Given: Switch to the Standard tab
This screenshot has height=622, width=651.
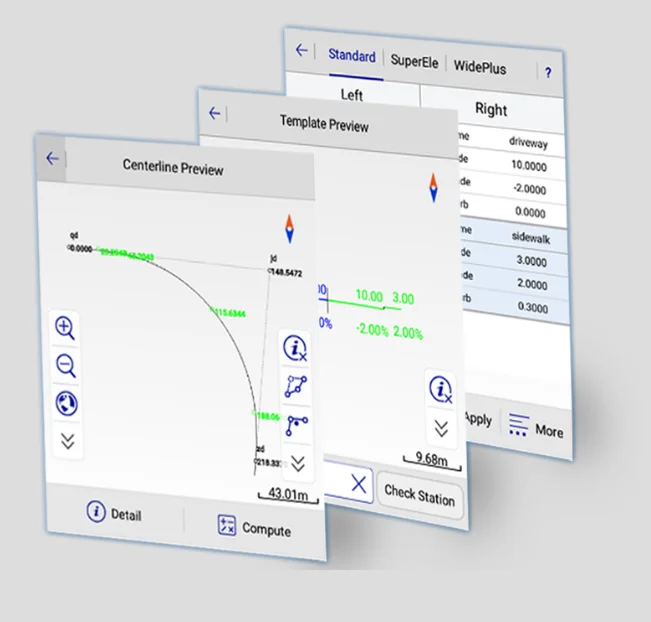Looking at the screenshot, I should (352, 55).
